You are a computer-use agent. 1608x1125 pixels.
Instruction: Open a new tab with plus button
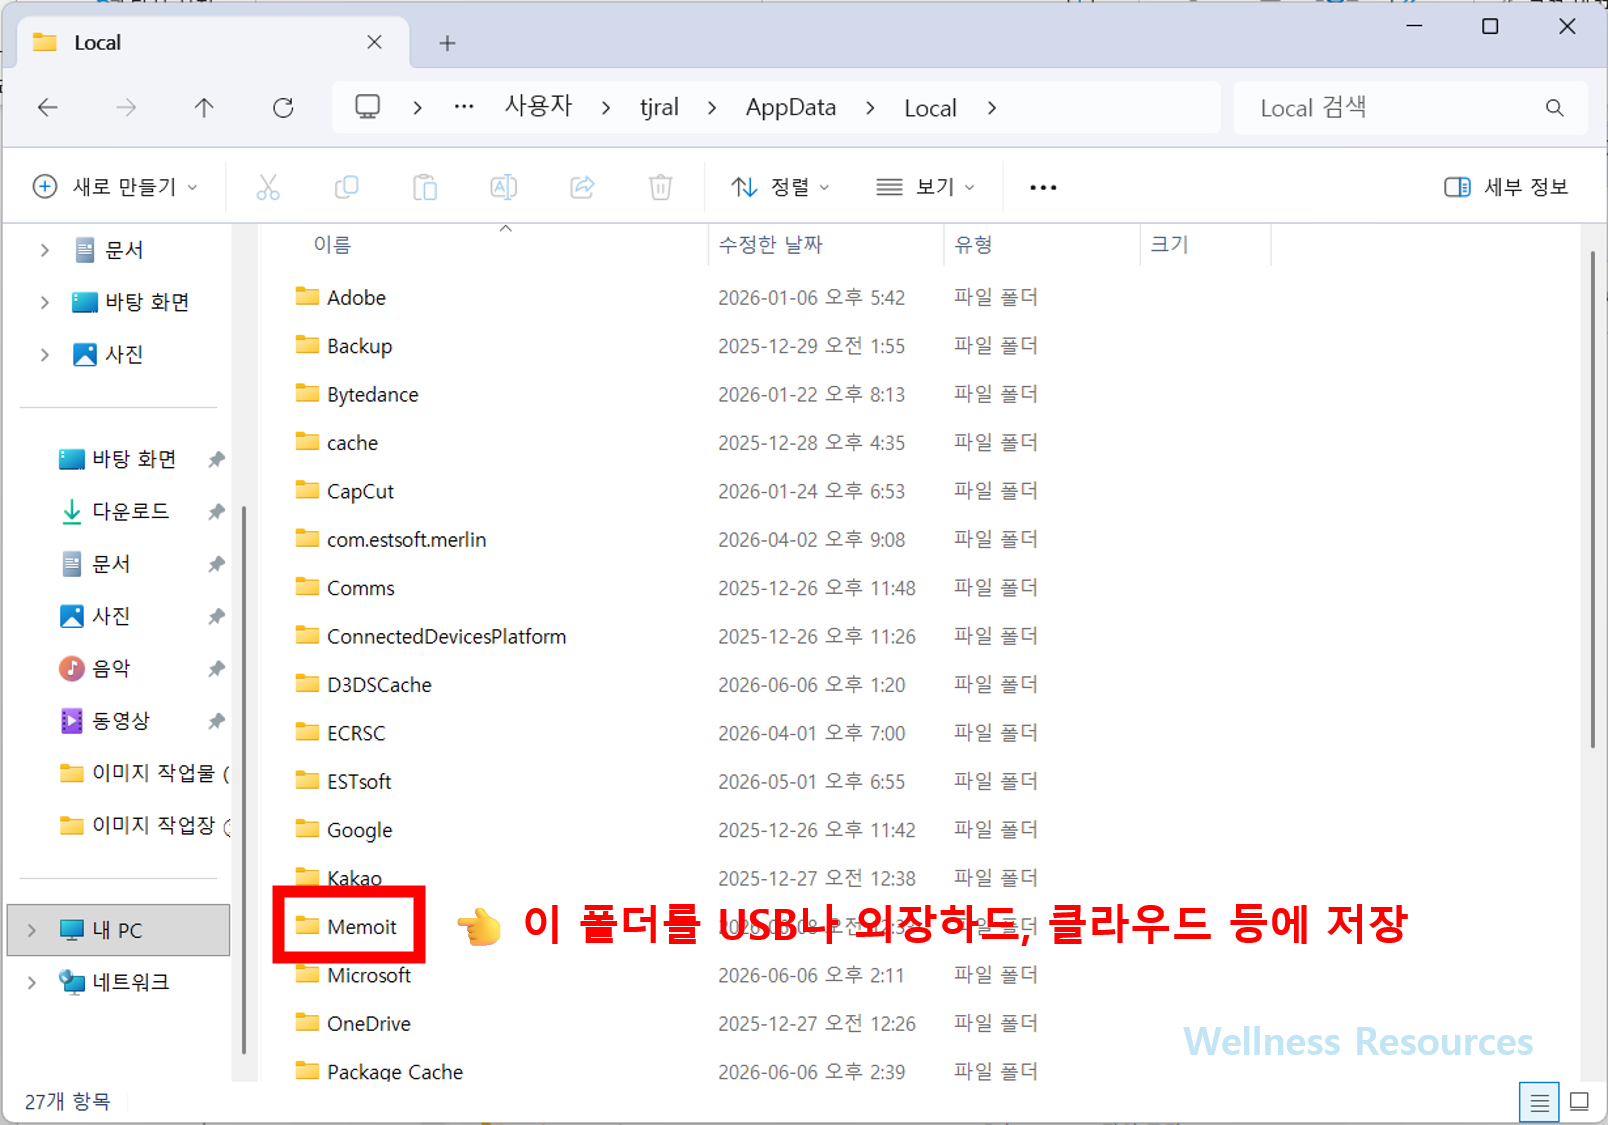click(447, 43)
